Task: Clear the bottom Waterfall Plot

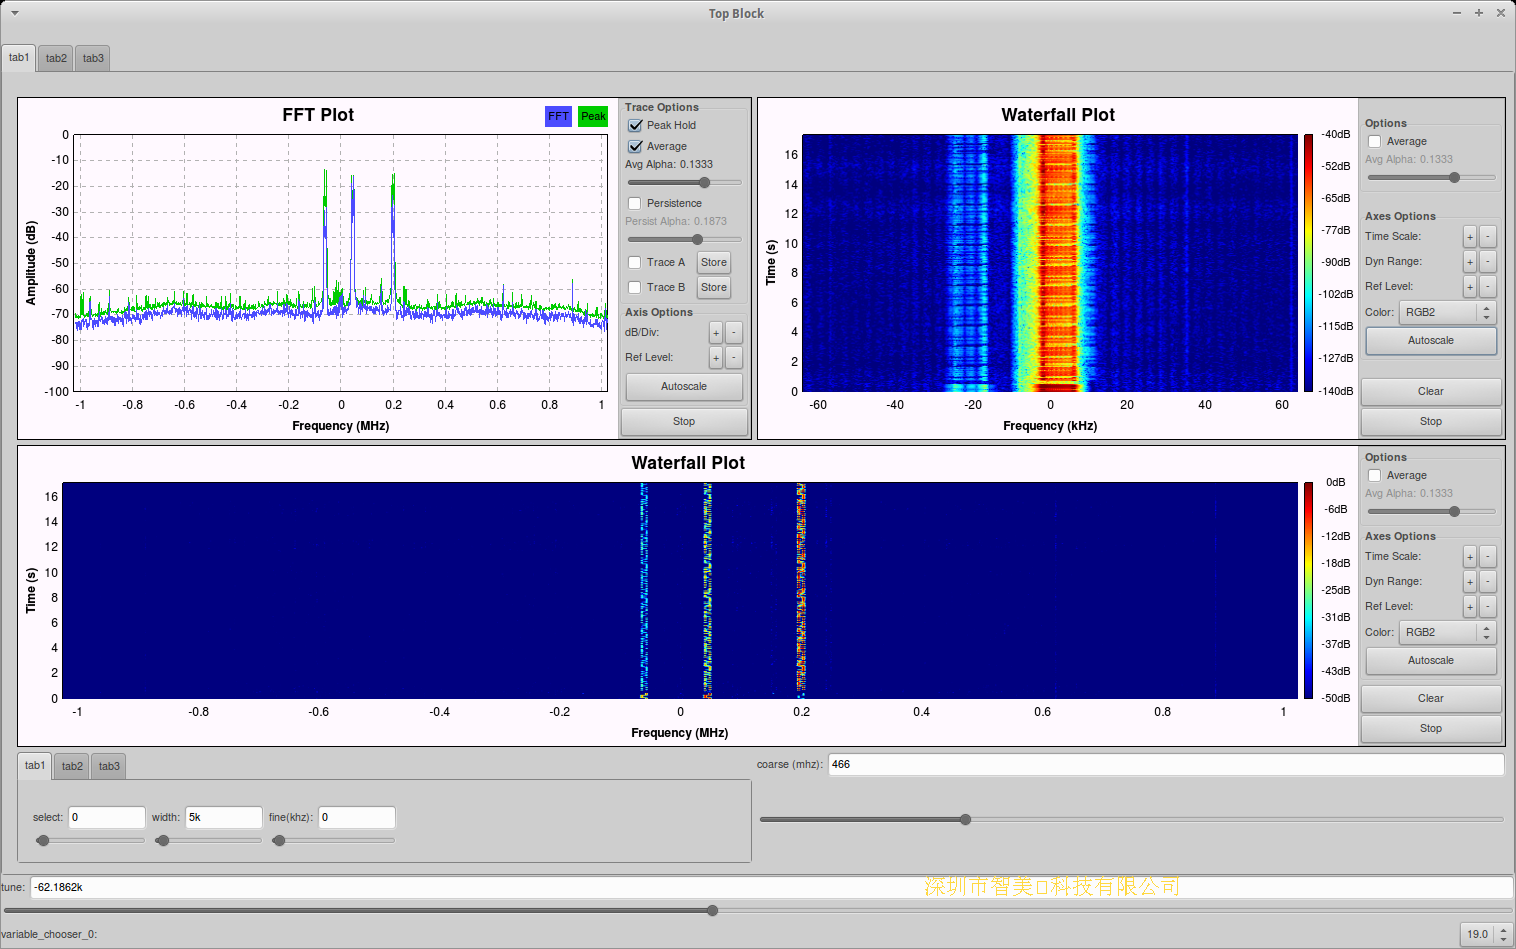Action: (1430, 699)
